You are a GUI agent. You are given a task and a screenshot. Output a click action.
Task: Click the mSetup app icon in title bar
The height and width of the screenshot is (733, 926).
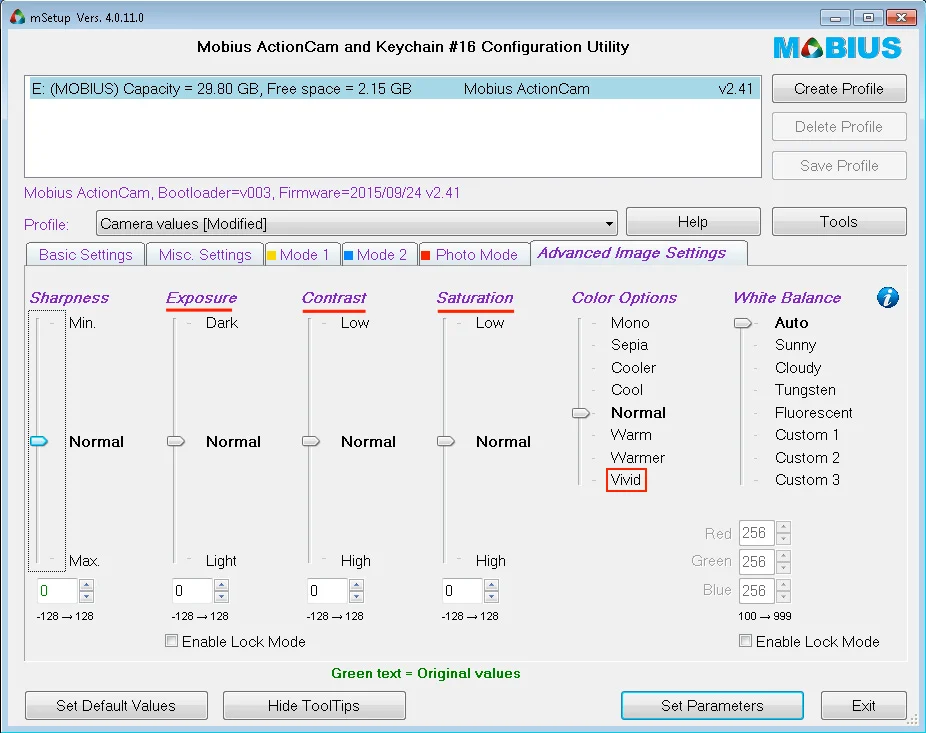point(18,17)
